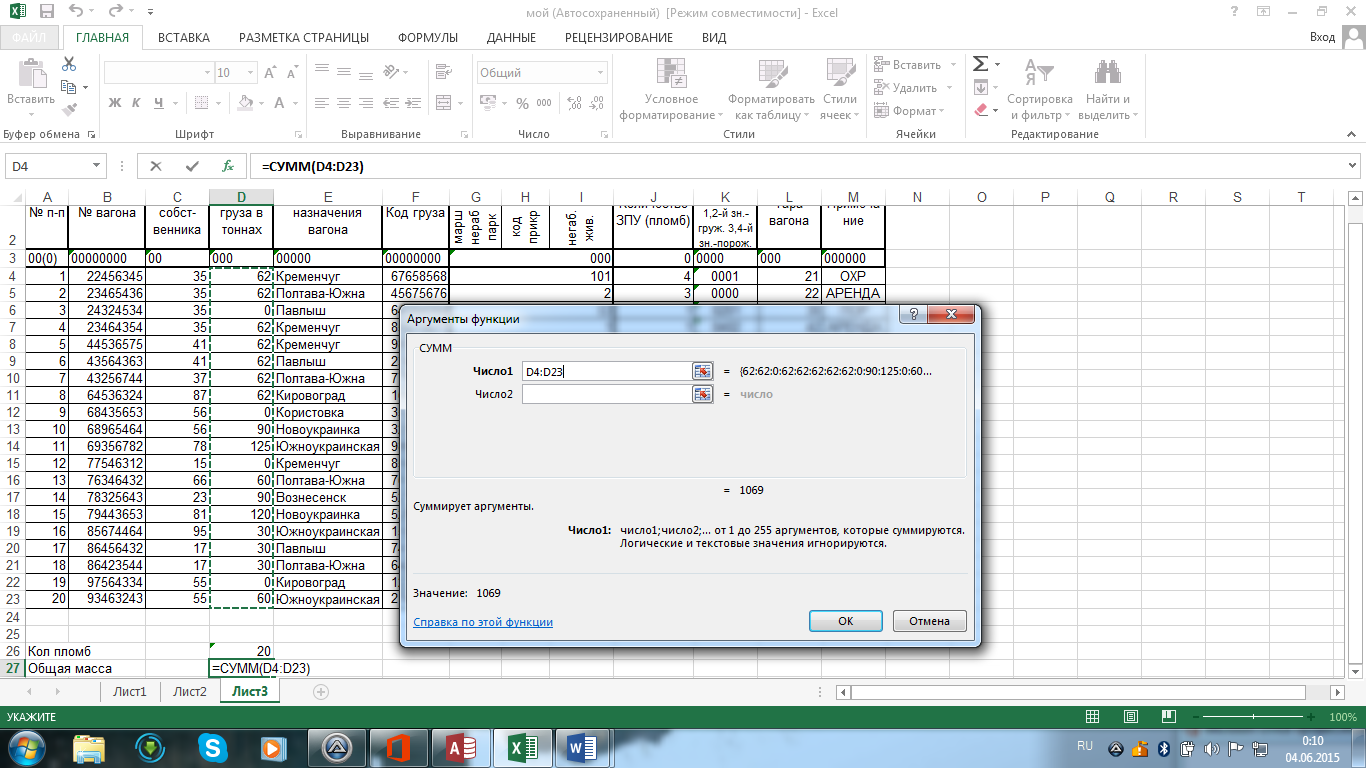Toggle italic formatting (К)
The image size is (1366, 768).
point(136,102)
